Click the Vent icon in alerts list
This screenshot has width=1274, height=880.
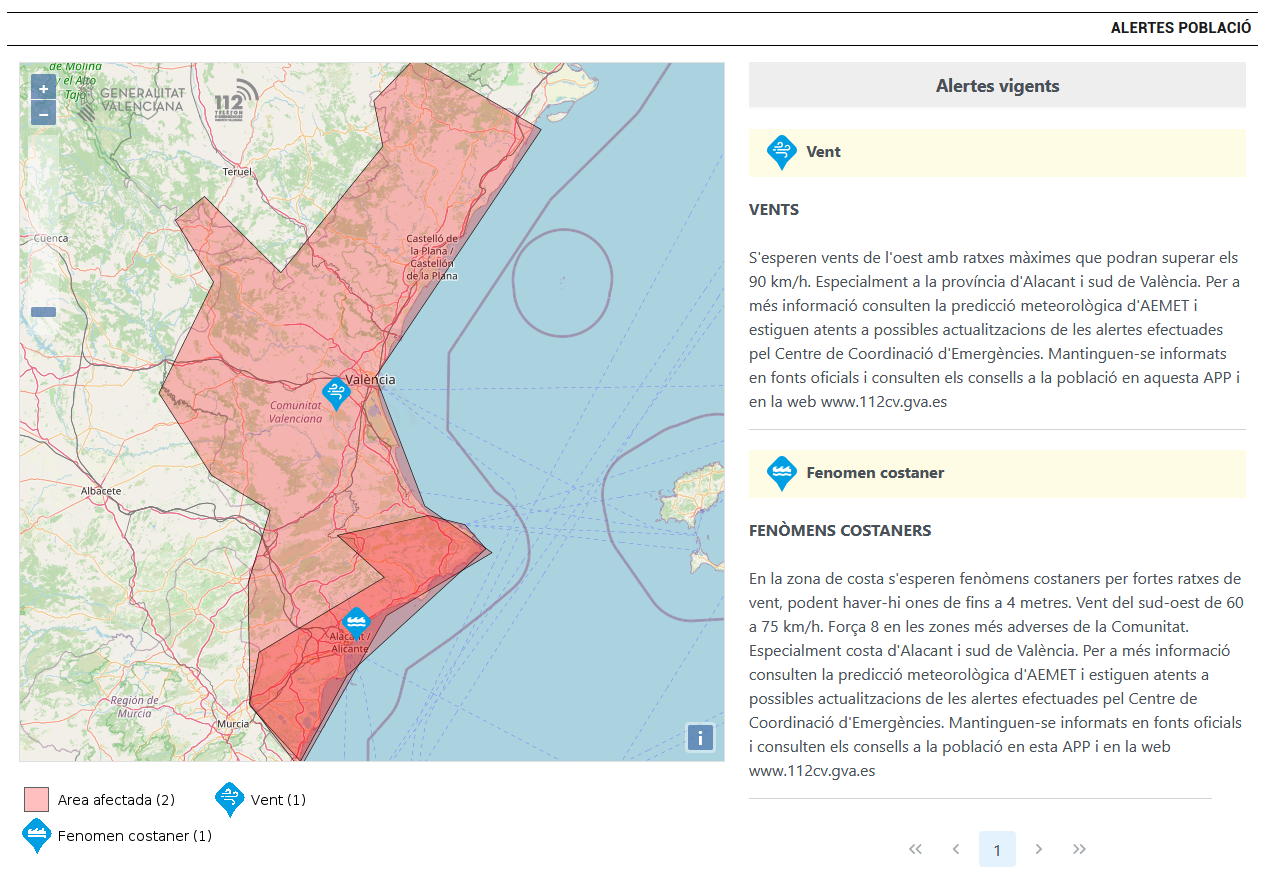(782, 152)
